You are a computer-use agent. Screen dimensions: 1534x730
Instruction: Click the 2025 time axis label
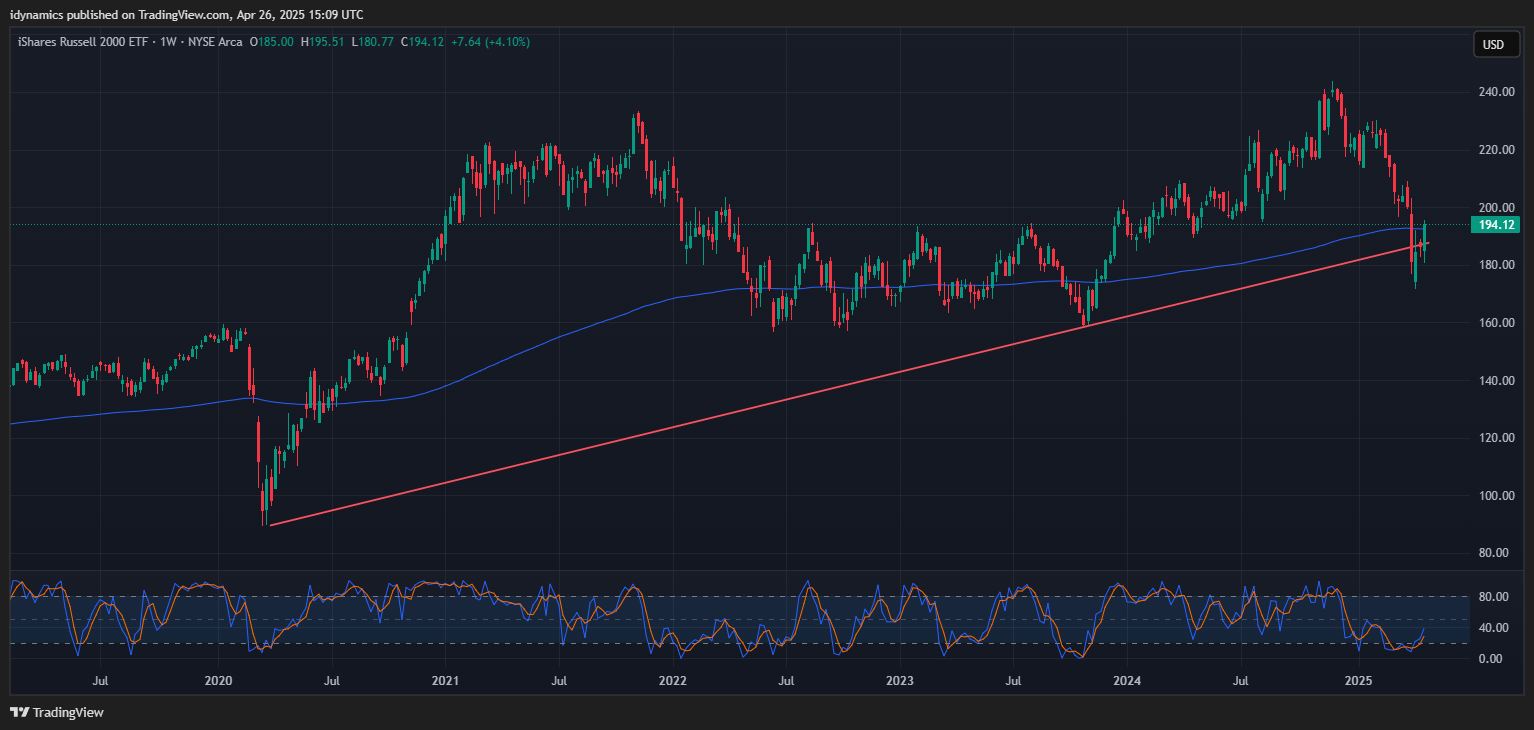[1358, 681]
